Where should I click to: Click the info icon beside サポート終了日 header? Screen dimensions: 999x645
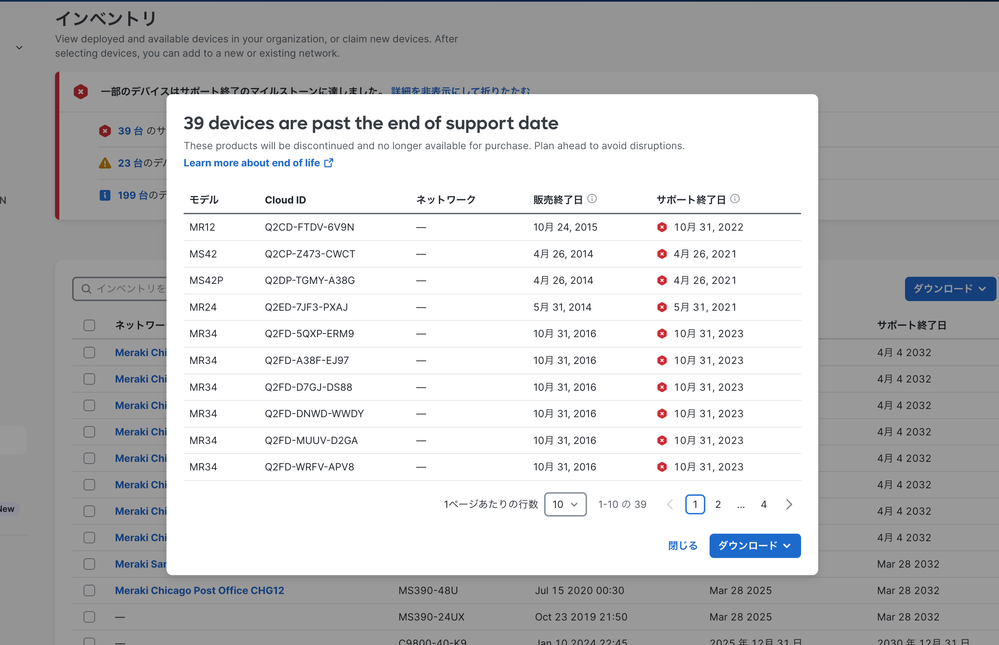click(x=735, y=199)
